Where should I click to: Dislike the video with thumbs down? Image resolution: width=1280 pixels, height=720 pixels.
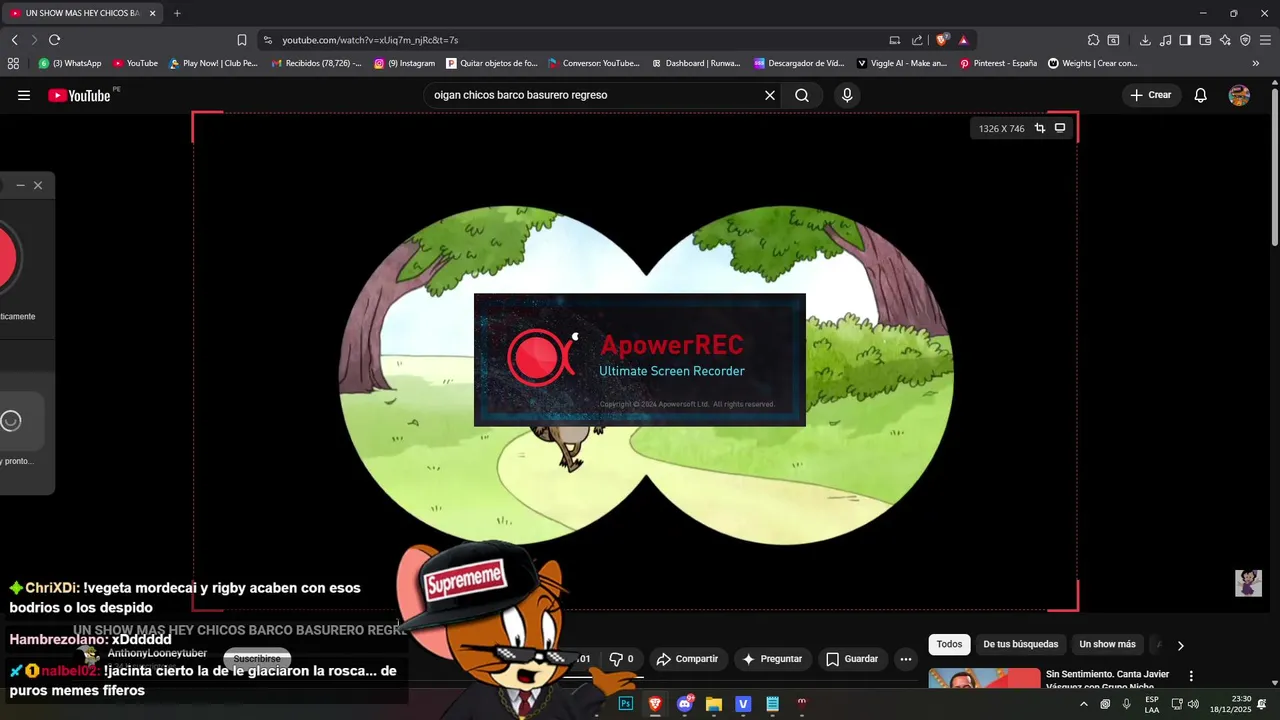tap(621, 659)
